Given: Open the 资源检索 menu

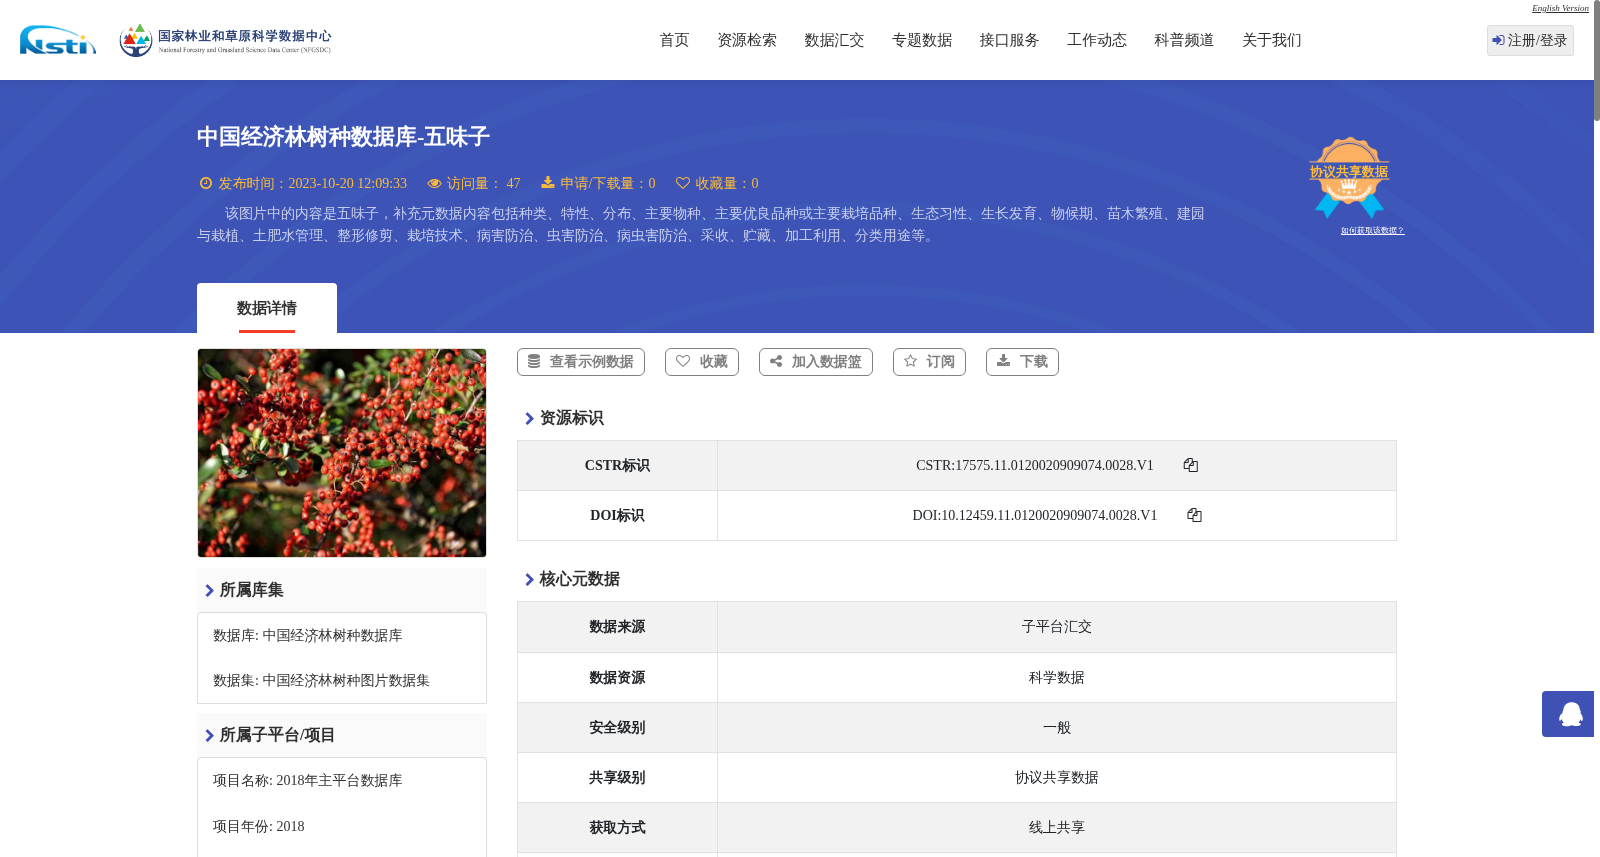Looking at the screenshot, I should coord(747,40).
